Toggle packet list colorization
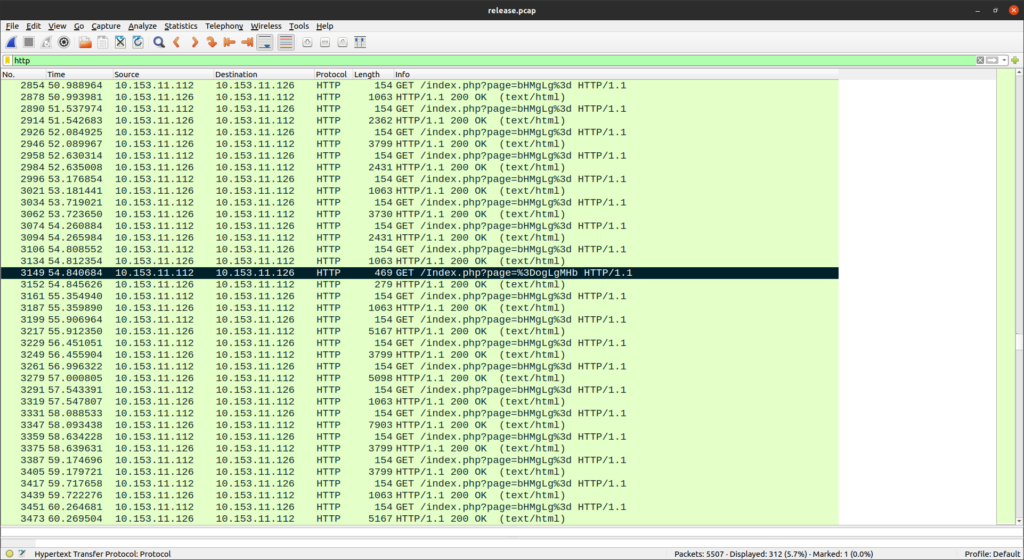Viewport: 1024px width, 560px height. [x=286, y=43]
